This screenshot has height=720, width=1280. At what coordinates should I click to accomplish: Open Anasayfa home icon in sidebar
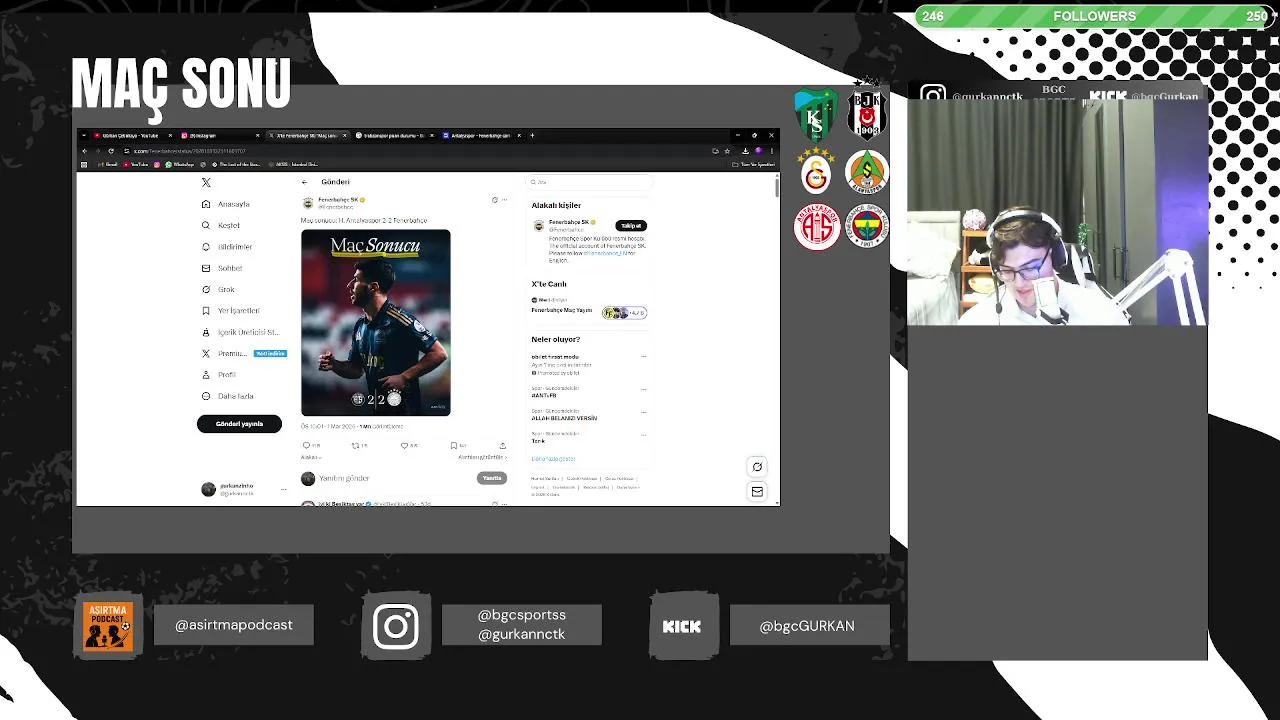[206, 204]
